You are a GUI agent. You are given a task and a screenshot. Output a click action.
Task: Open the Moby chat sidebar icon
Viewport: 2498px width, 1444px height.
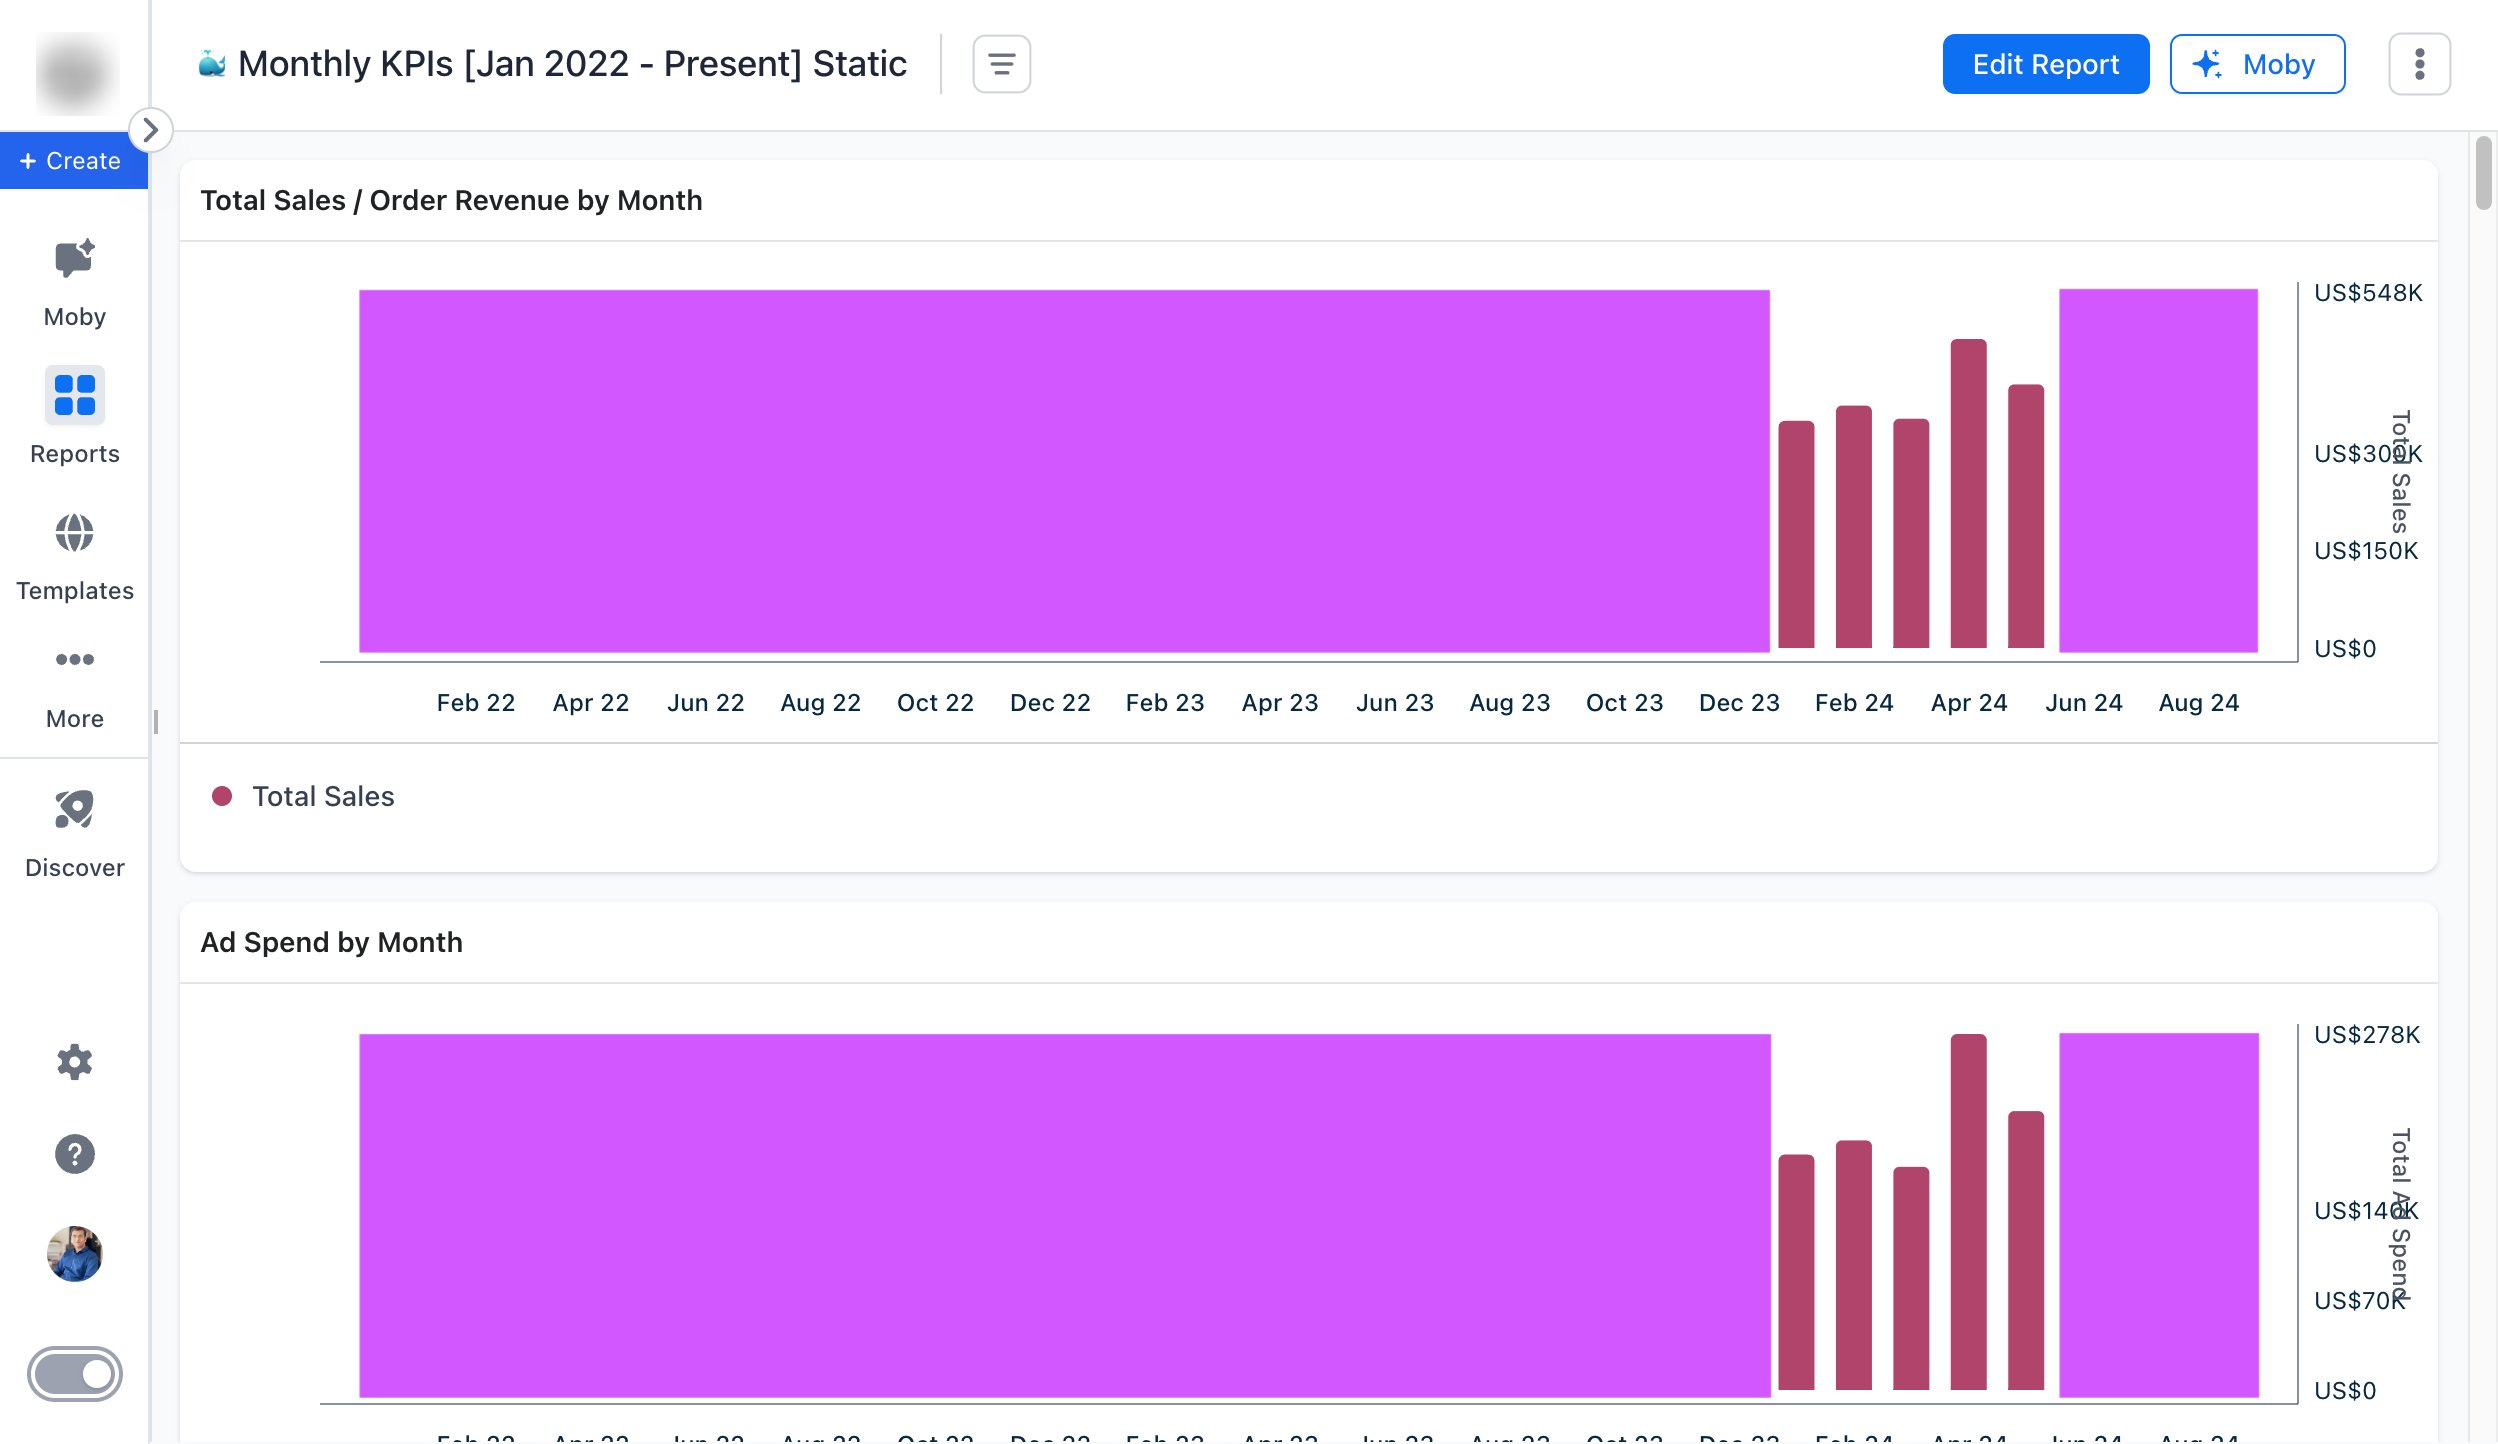coord(74,260)
